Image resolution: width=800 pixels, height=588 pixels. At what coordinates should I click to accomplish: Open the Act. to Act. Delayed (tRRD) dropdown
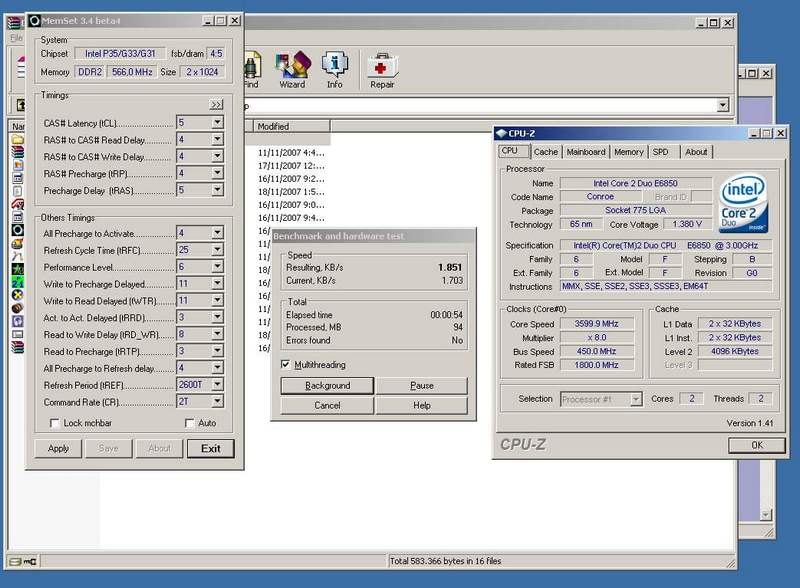217,317
